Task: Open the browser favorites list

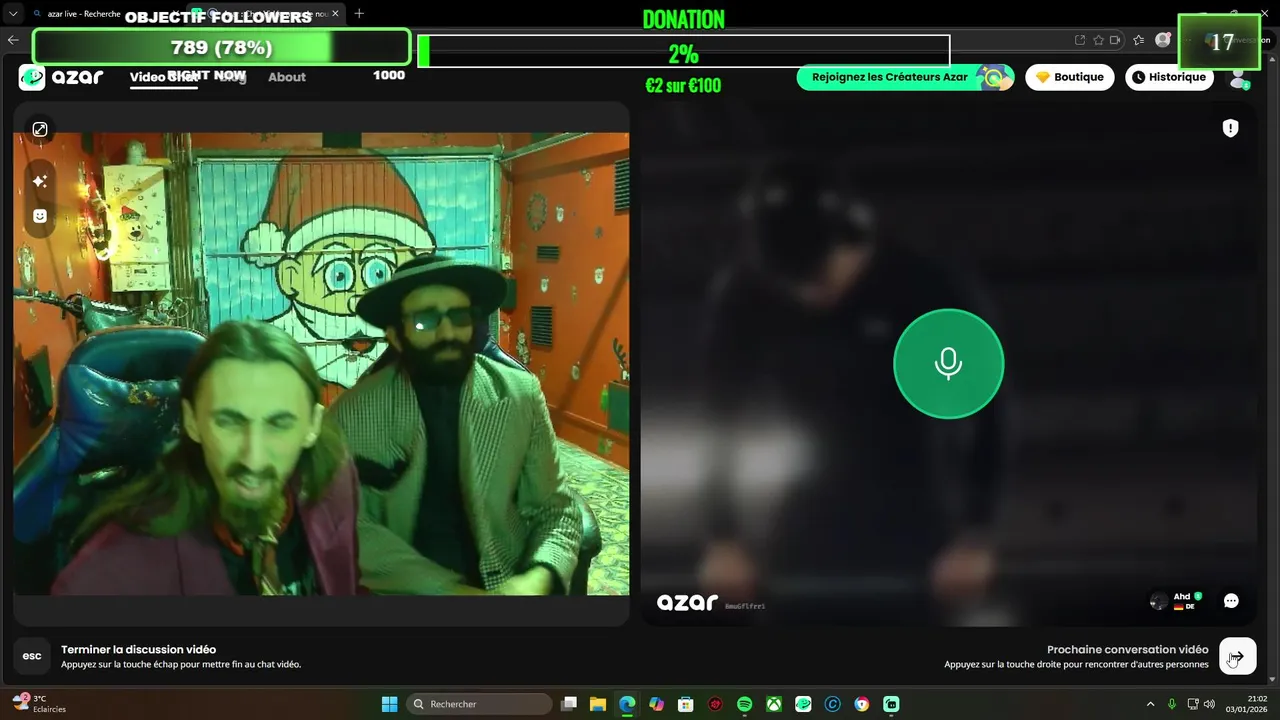Action: tap(1139, 40)
